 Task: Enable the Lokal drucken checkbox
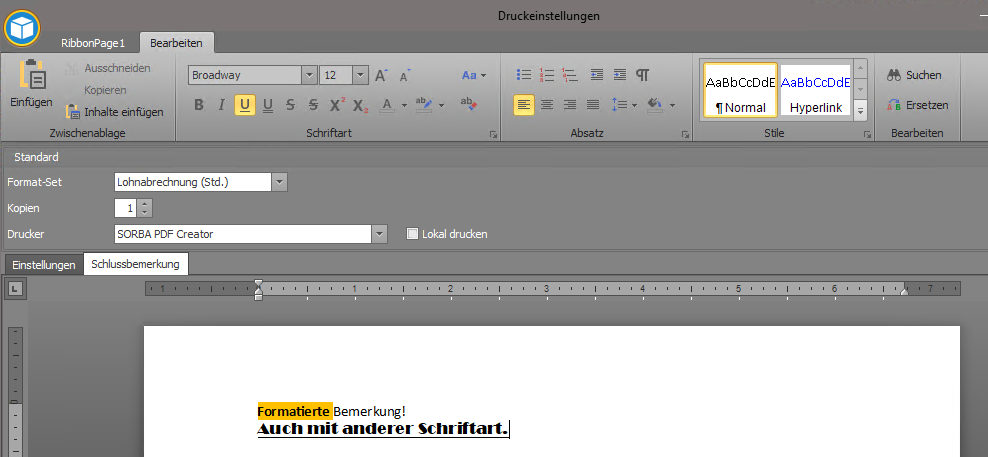click(412, 234)
